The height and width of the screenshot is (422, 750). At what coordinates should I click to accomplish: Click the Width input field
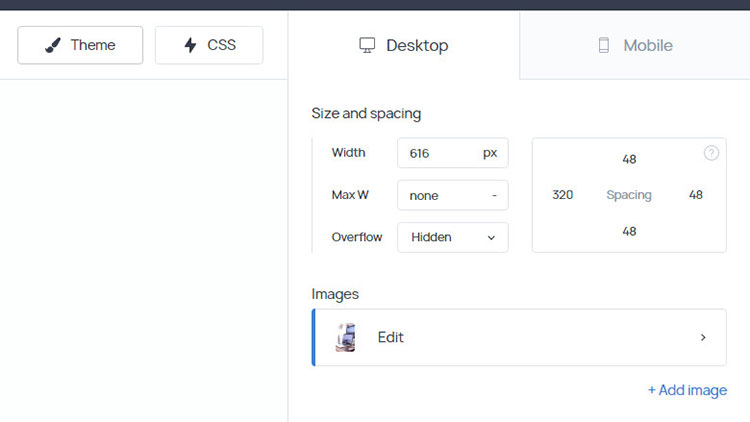[438, 153]
